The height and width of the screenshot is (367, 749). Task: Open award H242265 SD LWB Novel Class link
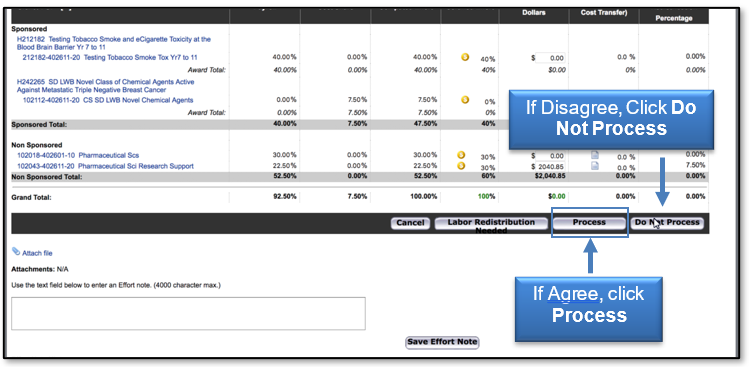106,86
